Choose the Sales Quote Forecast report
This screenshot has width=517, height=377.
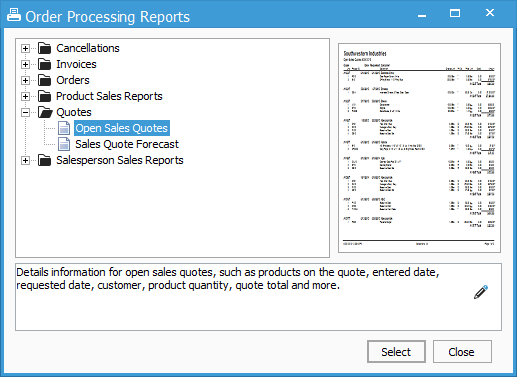click(127, 144)
